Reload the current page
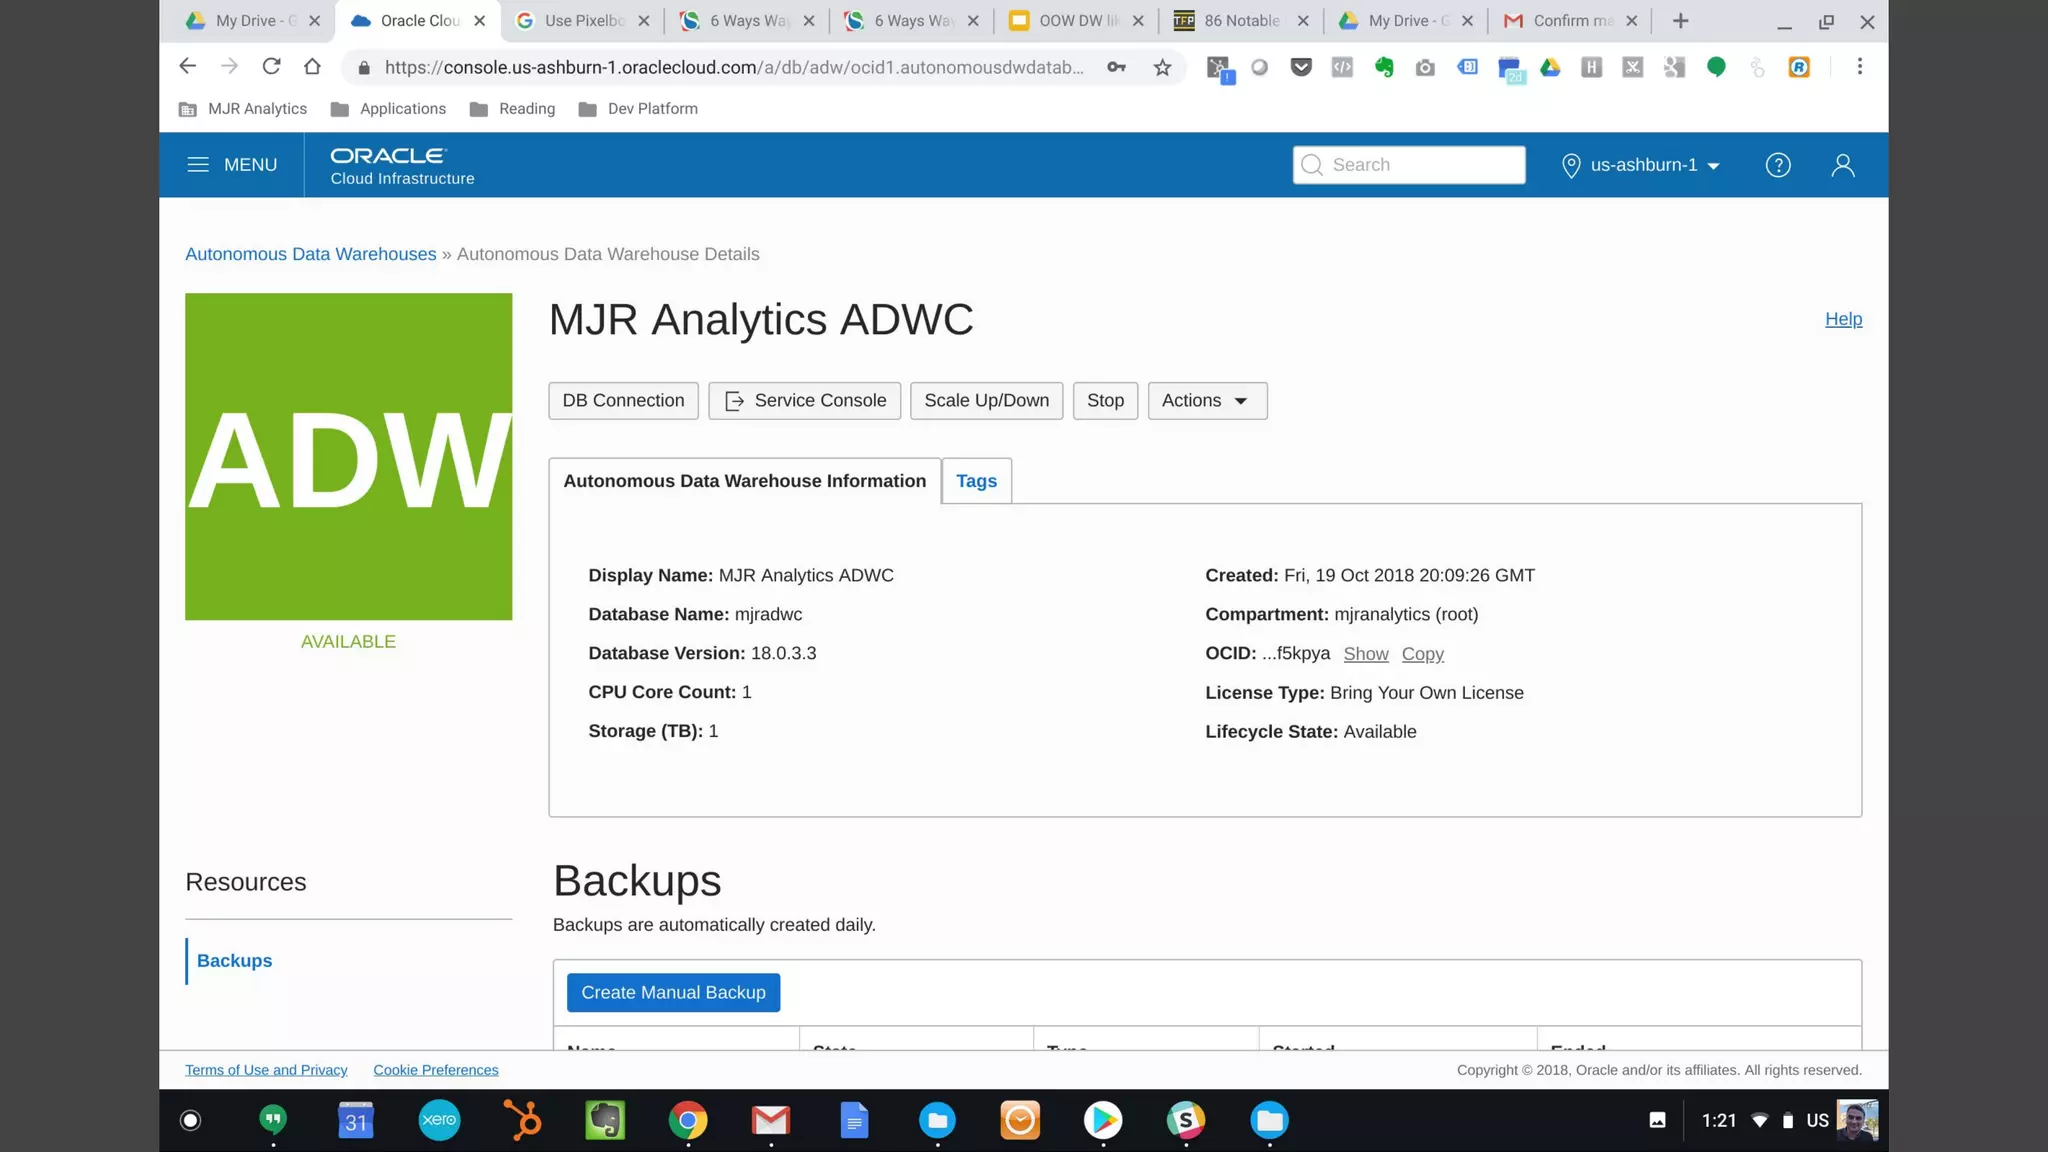The height and width of the screenshot is (1152, 2048). click(x=271, y=67)
